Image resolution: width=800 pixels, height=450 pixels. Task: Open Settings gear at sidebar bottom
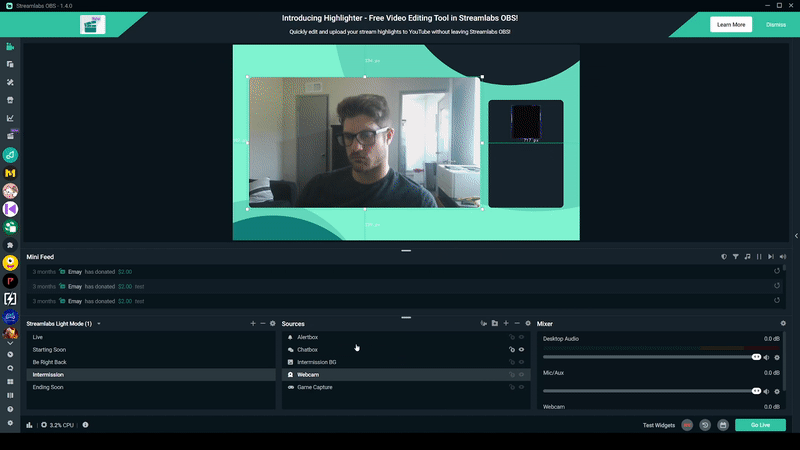10,423
